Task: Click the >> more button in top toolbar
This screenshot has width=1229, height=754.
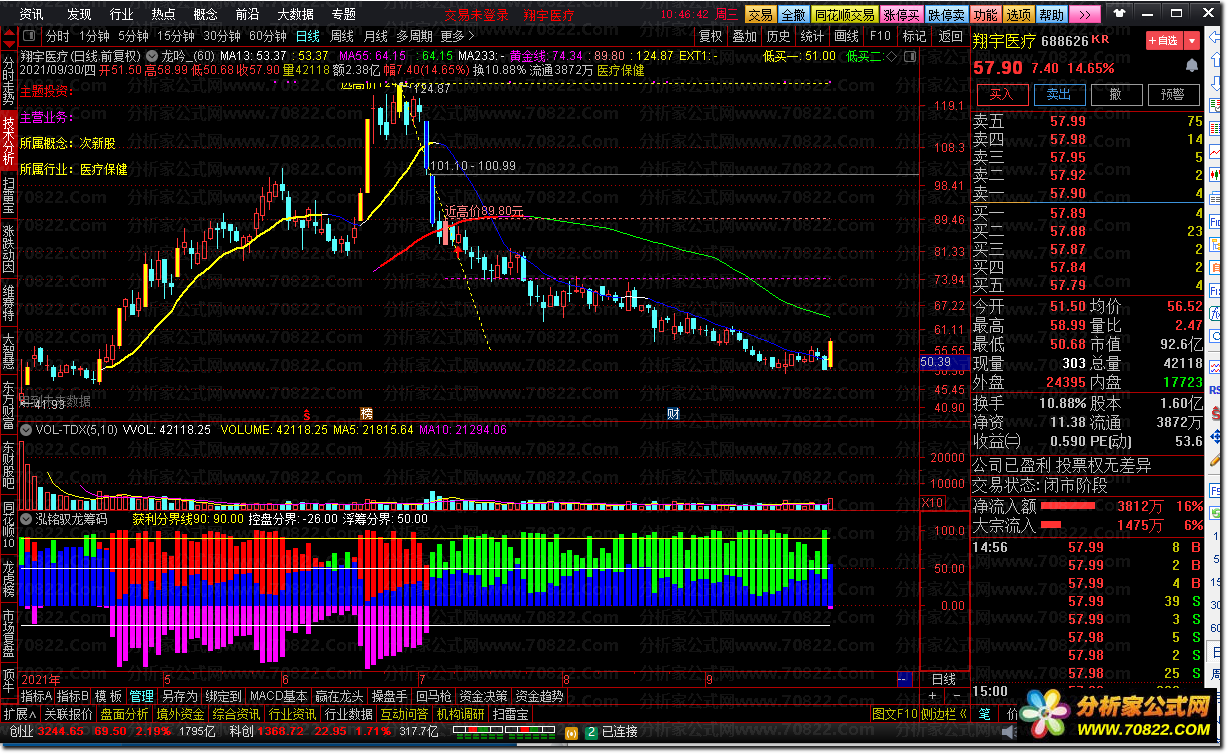Action: (x=1085, y=15)
